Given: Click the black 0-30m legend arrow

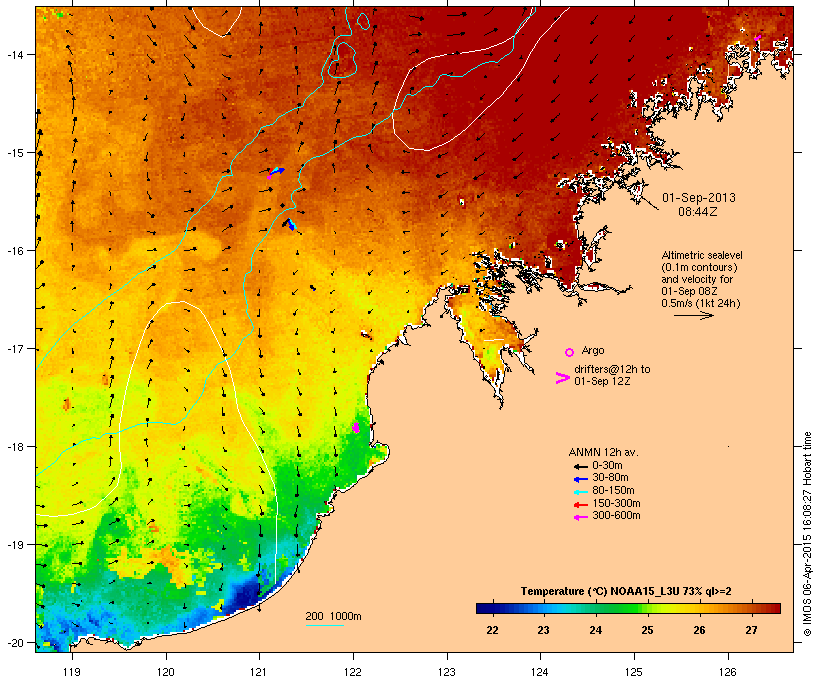Looking at the screenshot, I should click(x=580, y=466).
